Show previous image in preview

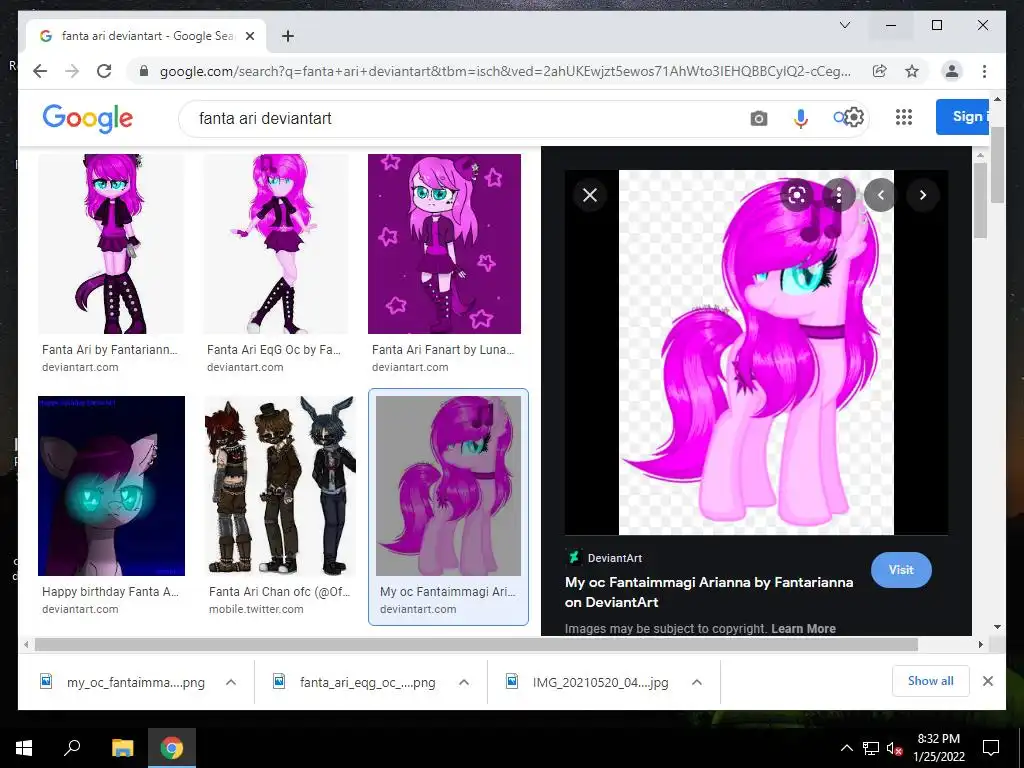pos(880,195)
